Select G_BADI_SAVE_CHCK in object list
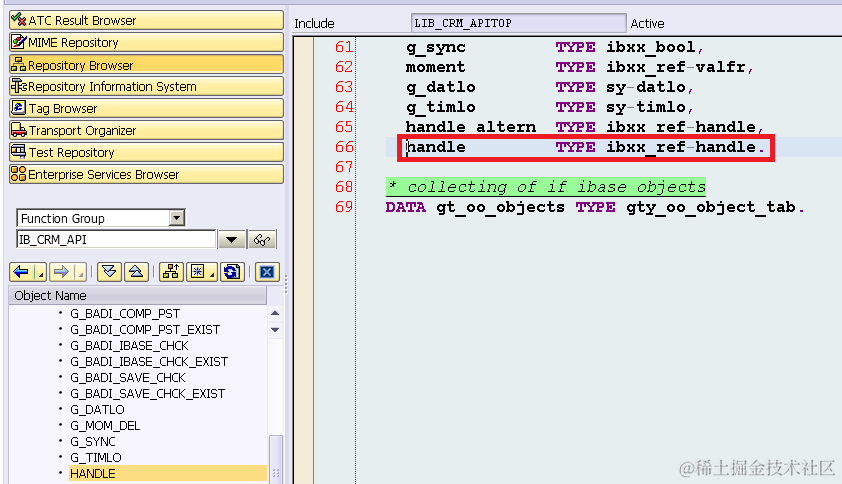Image resolution: width=842 pixels, height=484 pixels. [128, 378]
